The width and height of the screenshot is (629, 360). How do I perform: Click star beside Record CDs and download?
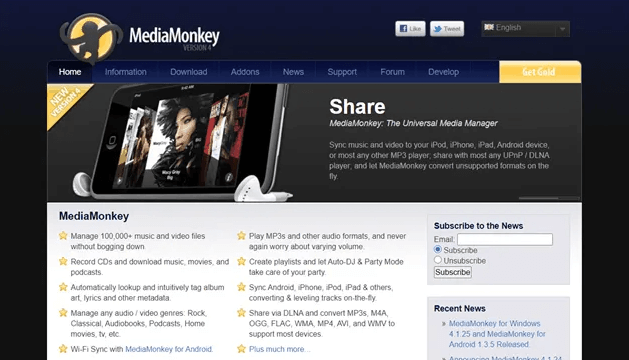(63, 261)
